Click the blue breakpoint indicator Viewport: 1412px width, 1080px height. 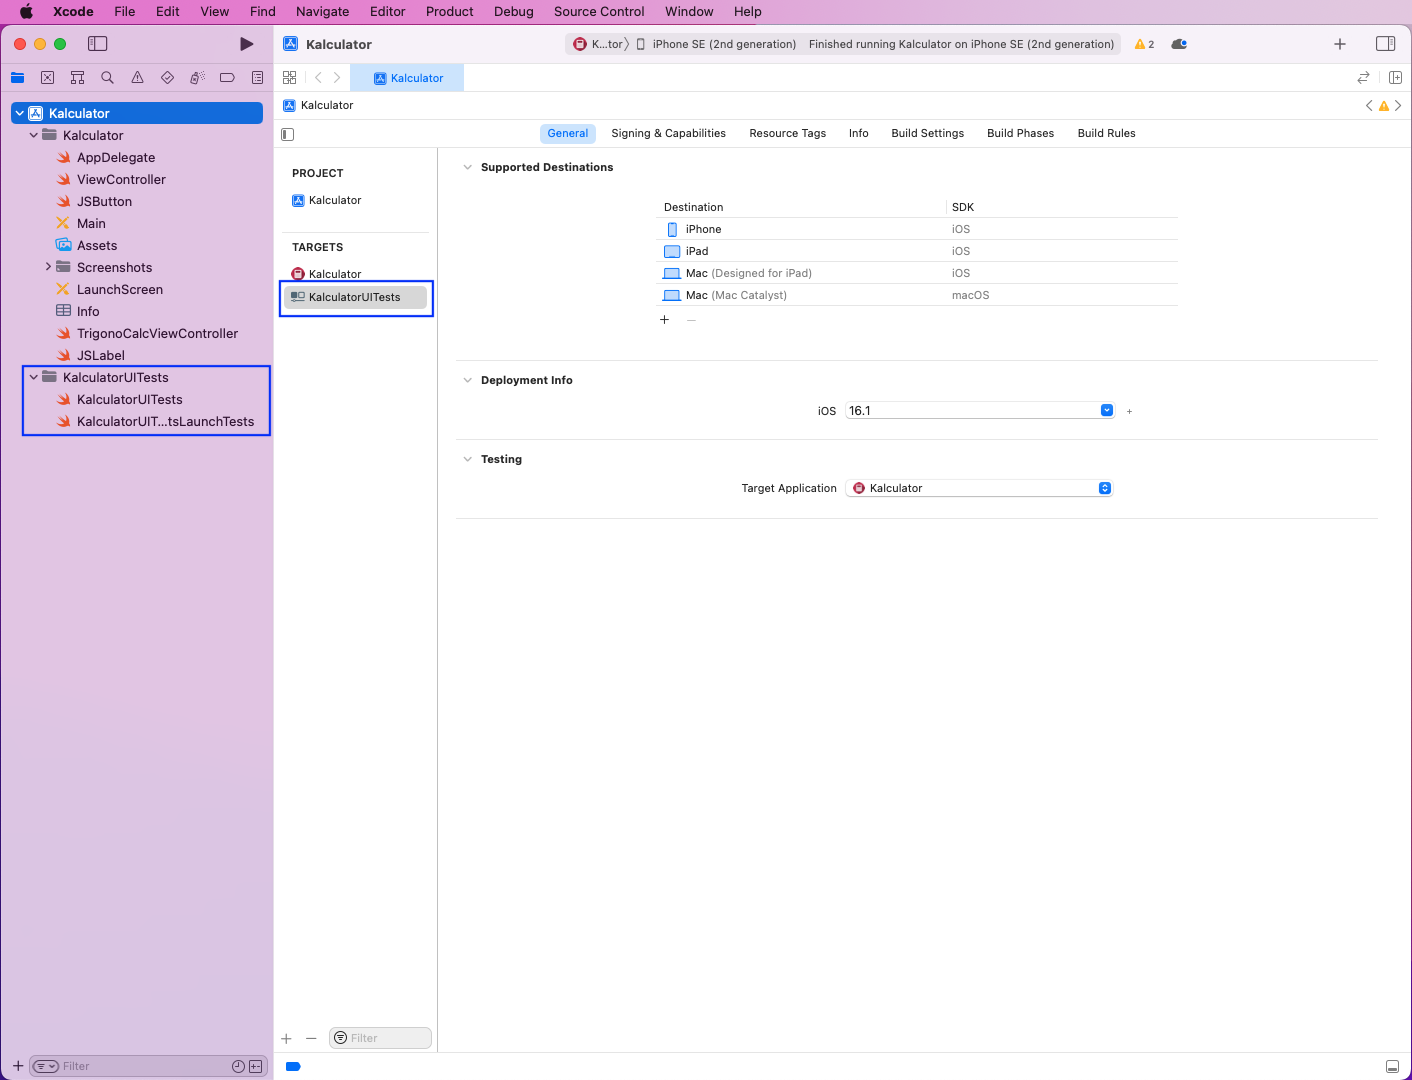[x=293, y=1067]
